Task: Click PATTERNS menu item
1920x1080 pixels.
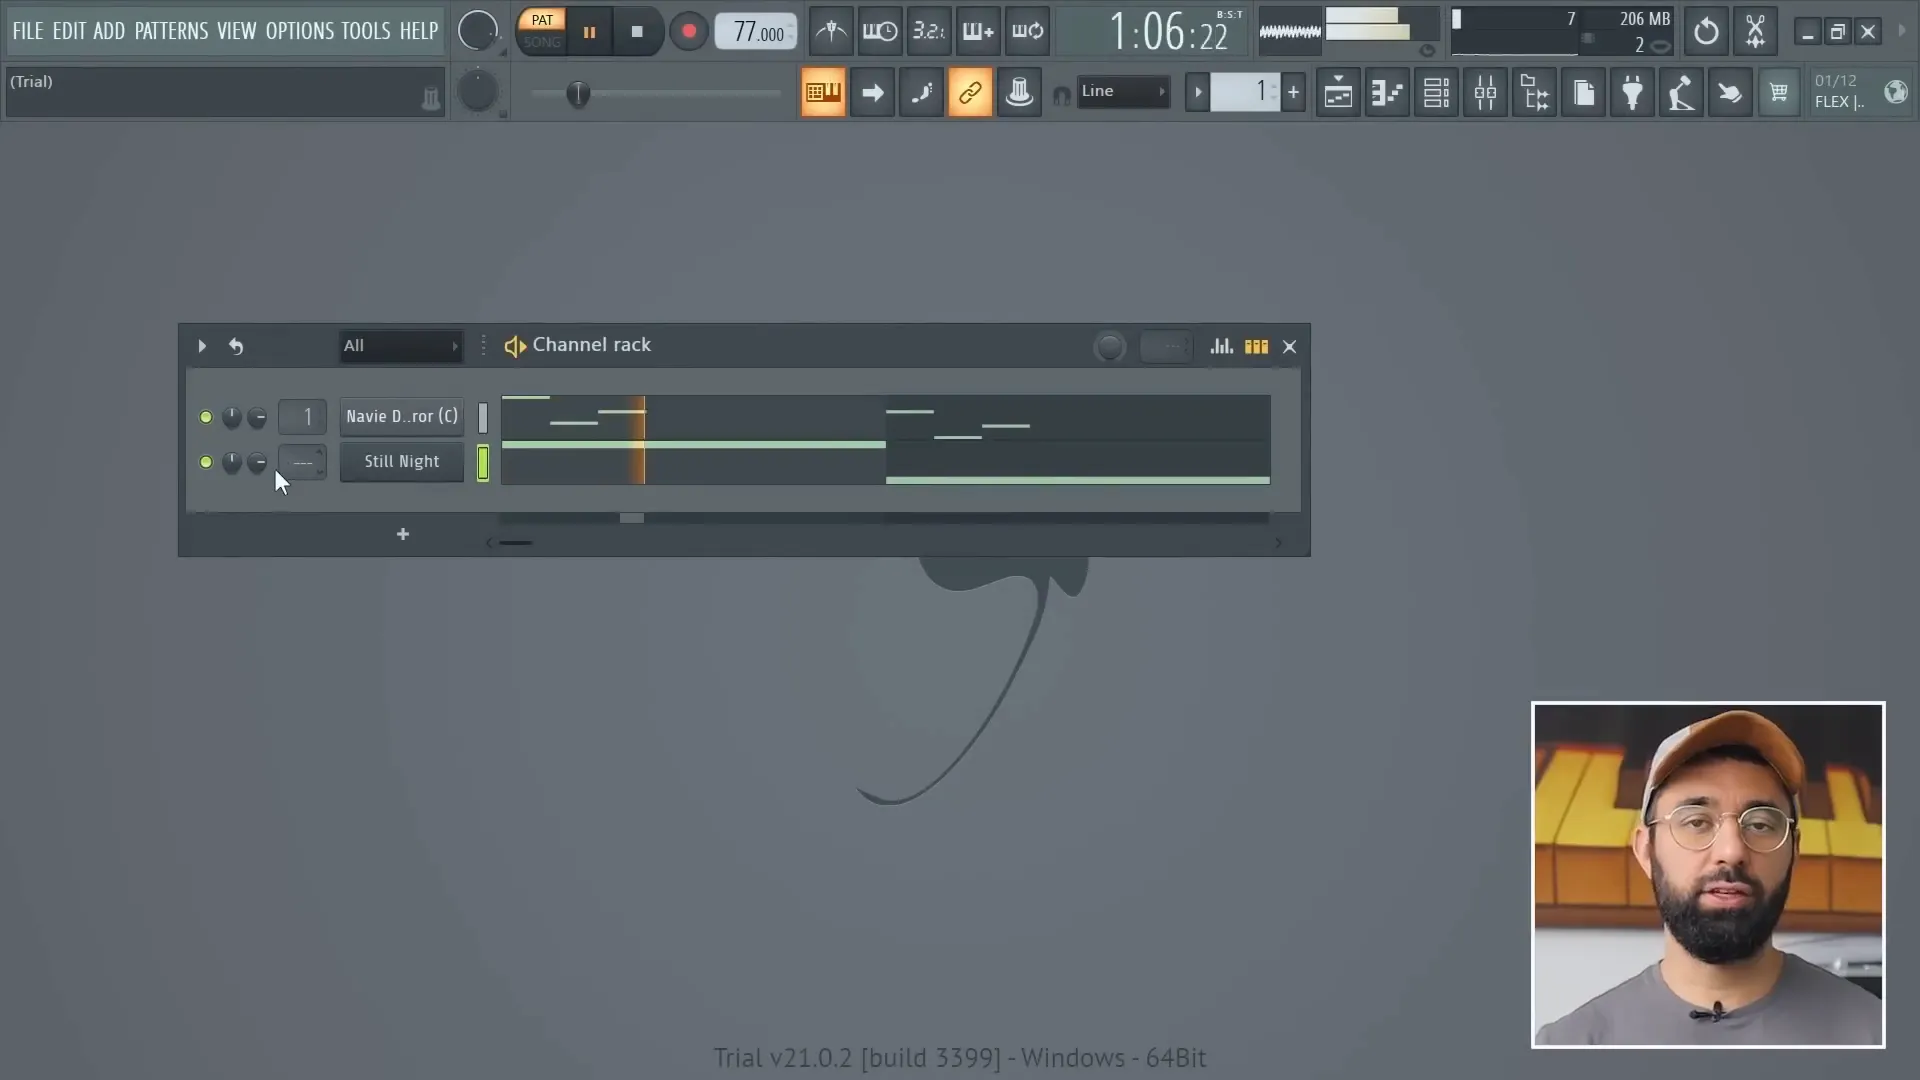Action: pyautogui.click(x=169, y=30)
